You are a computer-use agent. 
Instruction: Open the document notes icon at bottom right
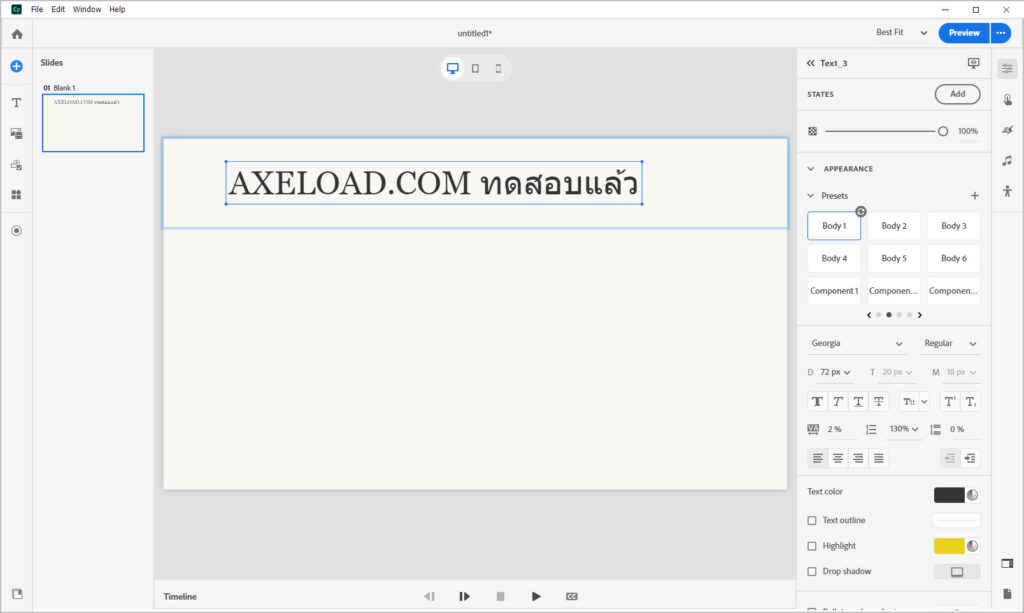pyautogui.click(x=1007, y=593)
